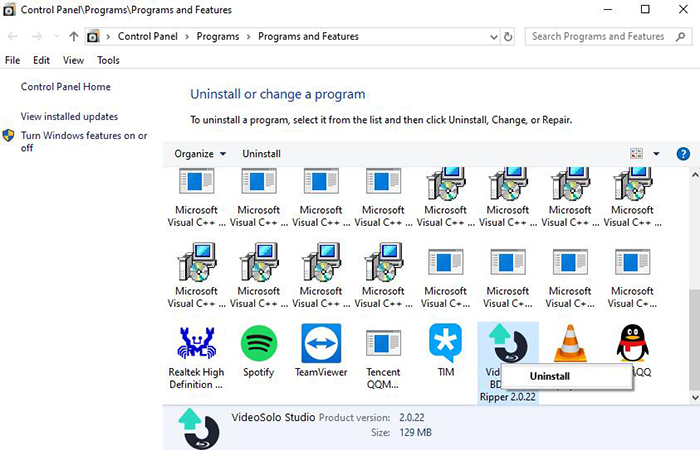This screenshot has width=700, height=450.
Task: Click the VideoSolo icon in details pane
Action: pos(199,428)
